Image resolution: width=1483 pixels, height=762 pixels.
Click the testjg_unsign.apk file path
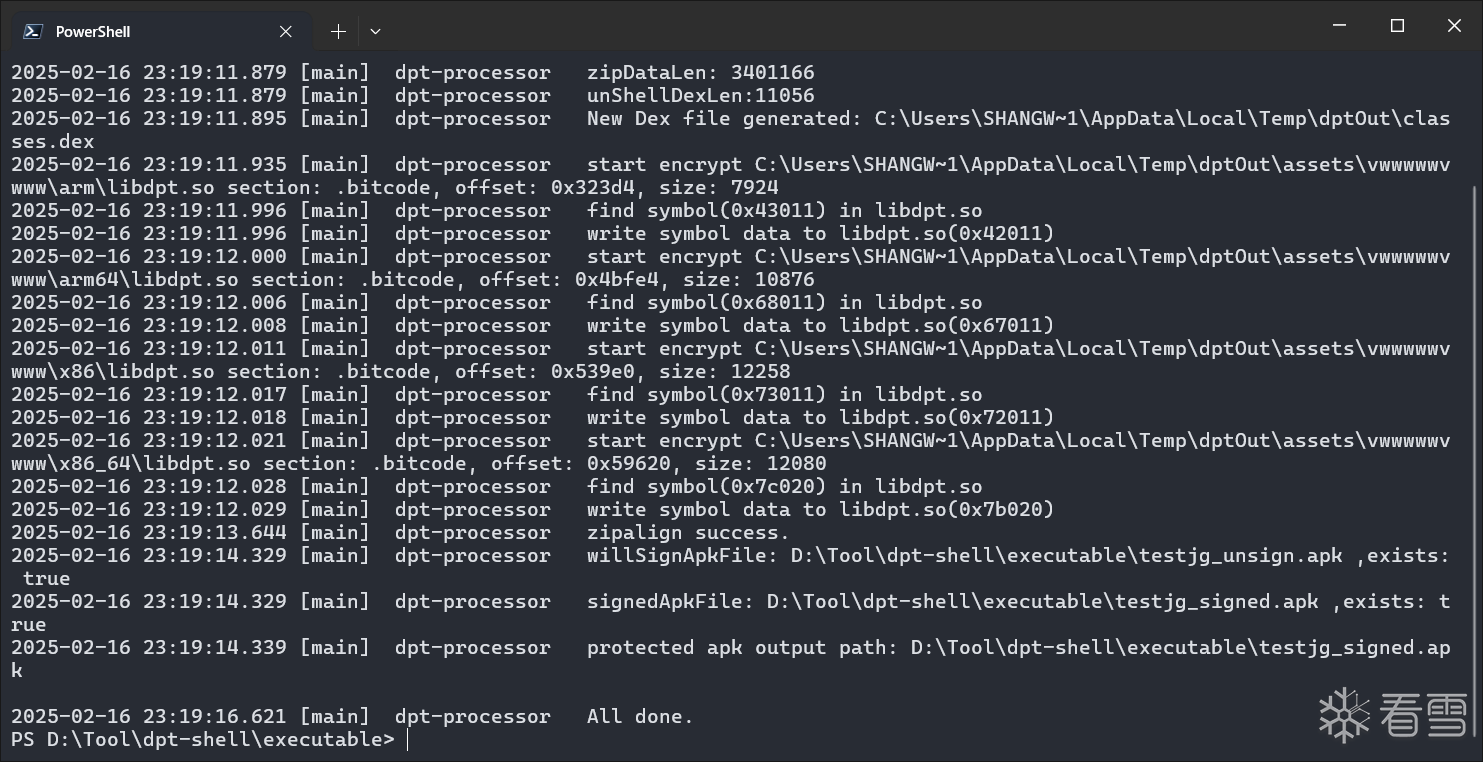tap(1066, 556)
